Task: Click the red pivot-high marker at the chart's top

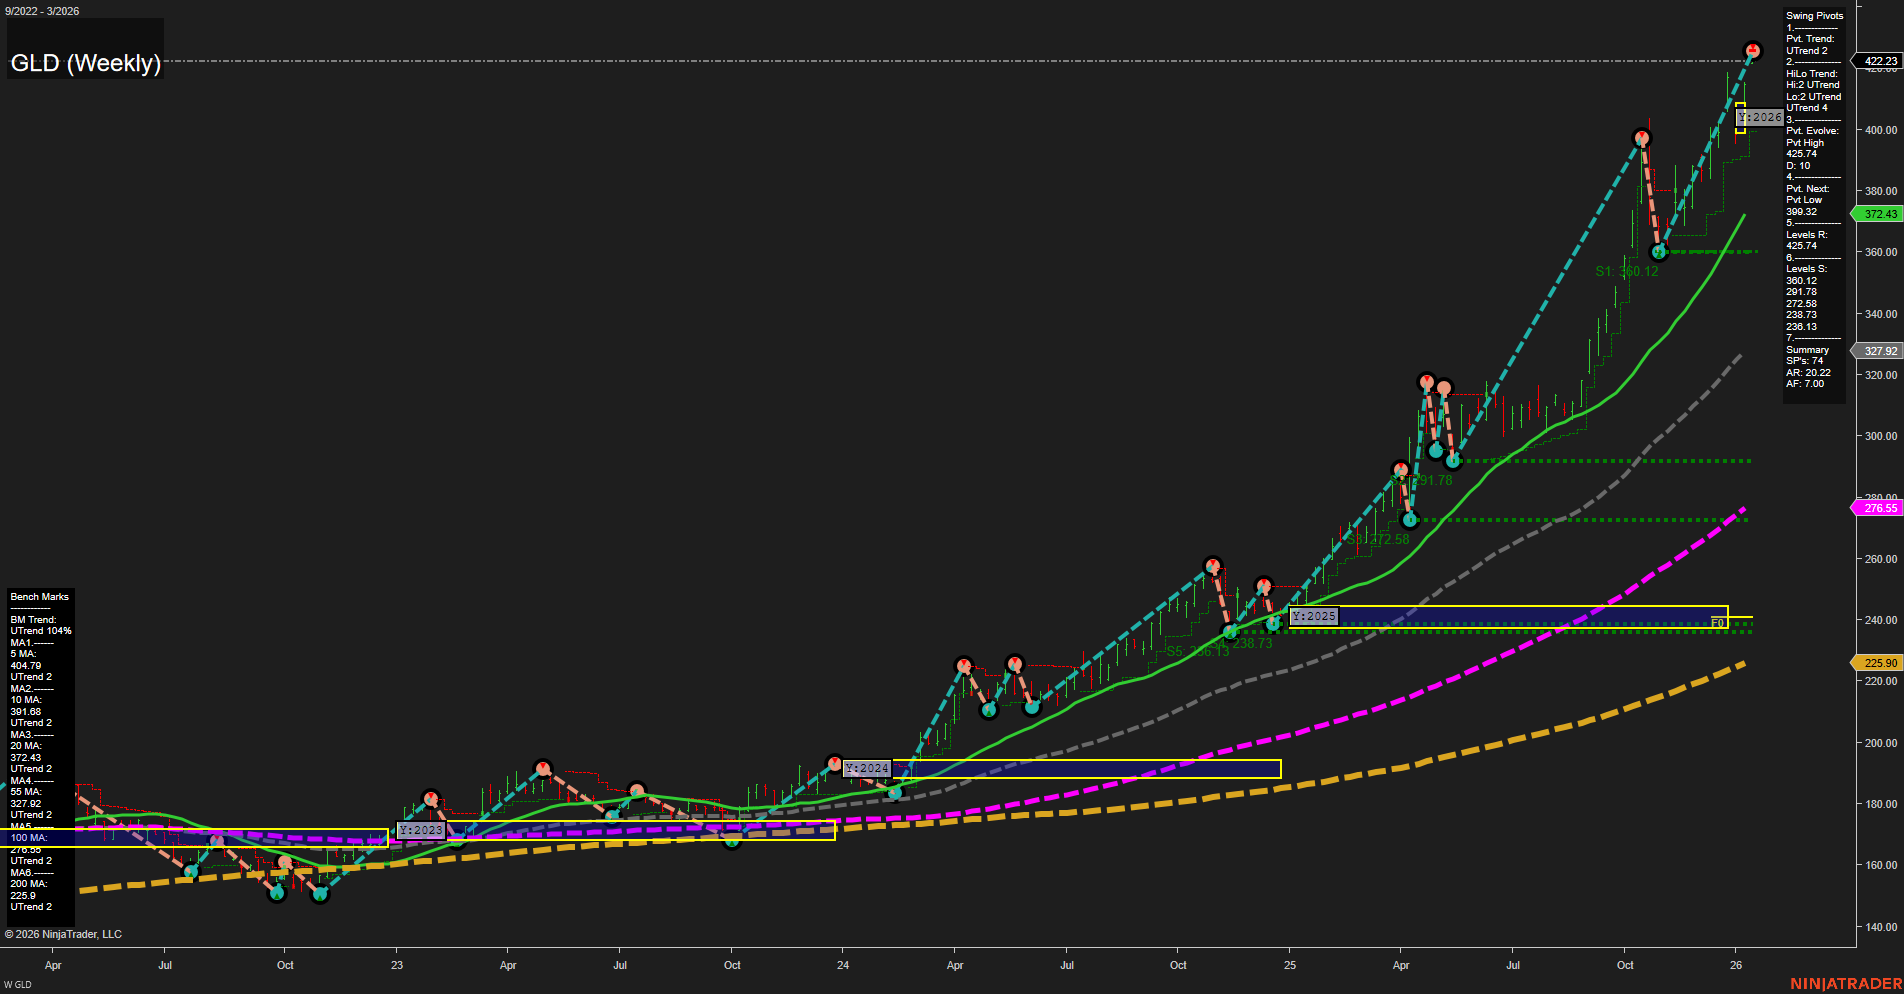Action: pos(1753,48)
